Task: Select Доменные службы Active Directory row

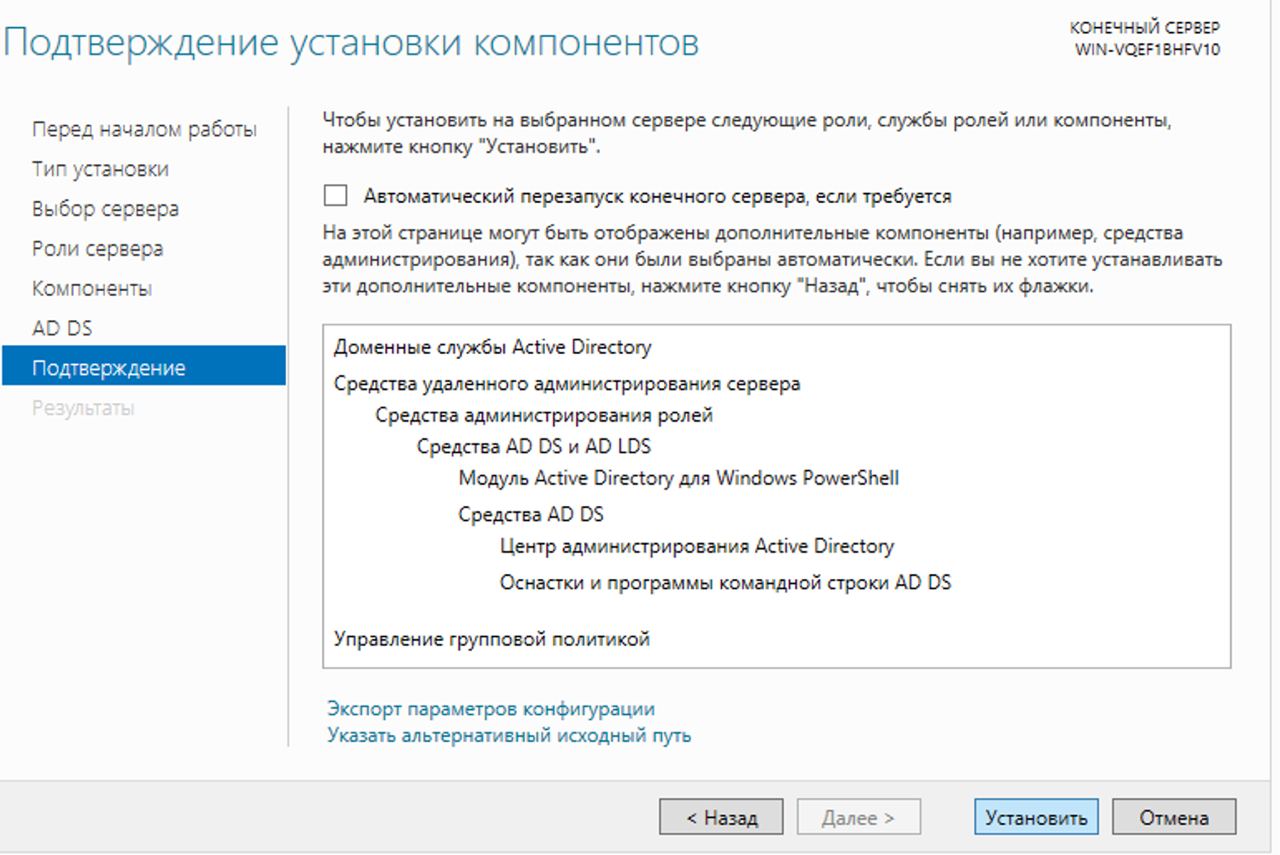Action: [x=492, y=347]
